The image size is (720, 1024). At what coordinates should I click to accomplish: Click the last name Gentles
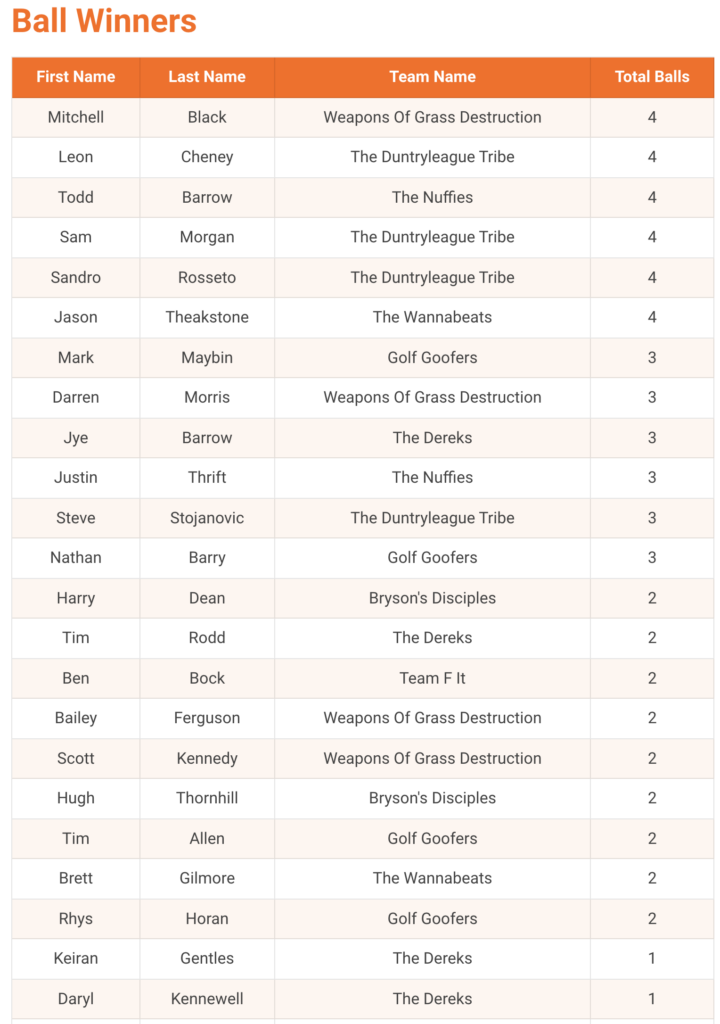[x=207, y=959]
